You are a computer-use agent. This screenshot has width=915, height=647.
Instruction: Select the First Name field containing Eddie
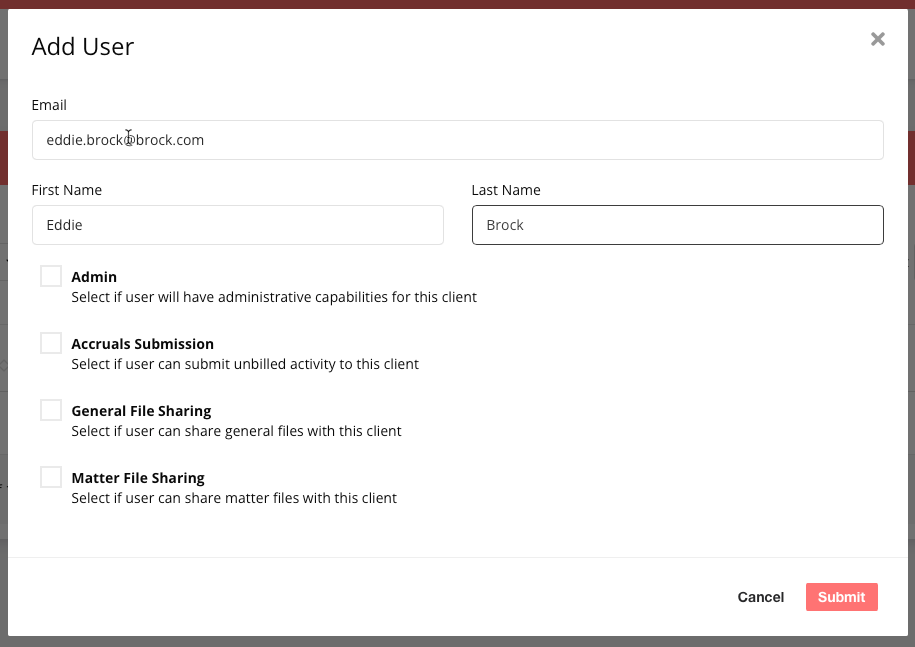[x=237, y=225]
